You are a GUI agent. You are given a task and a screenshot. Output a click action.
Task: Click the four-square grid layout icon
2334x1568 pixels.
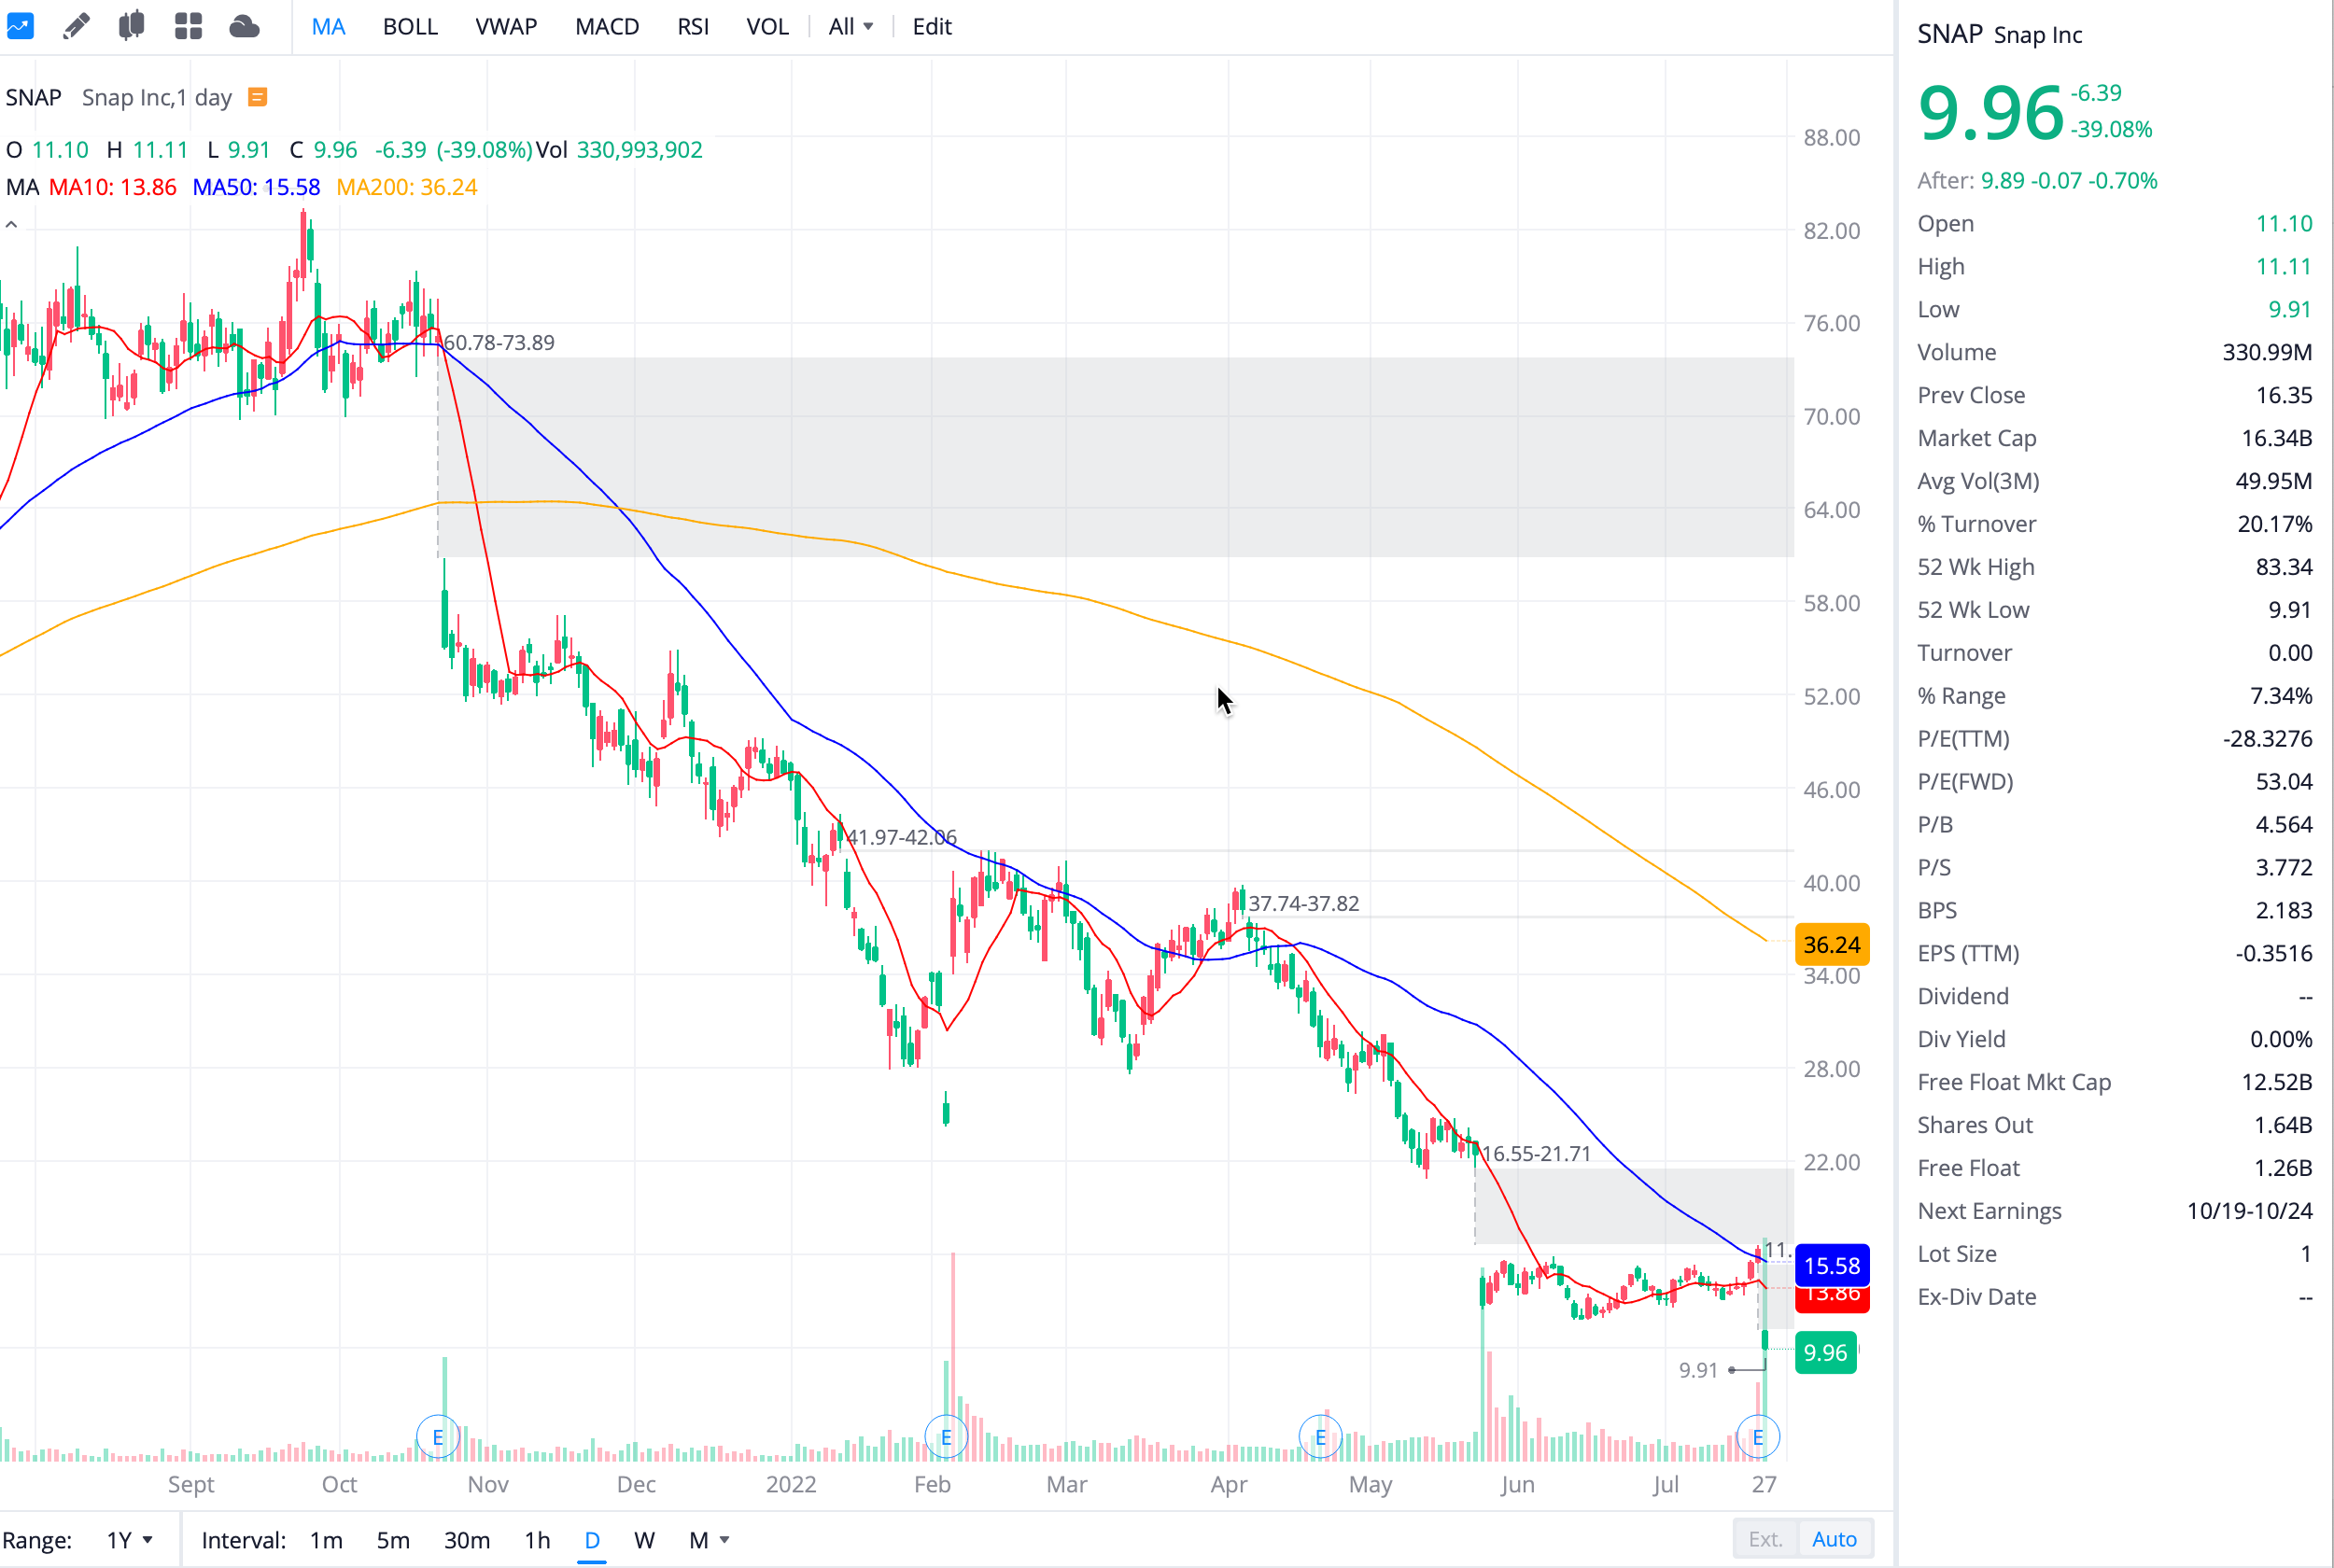[188, 26]
